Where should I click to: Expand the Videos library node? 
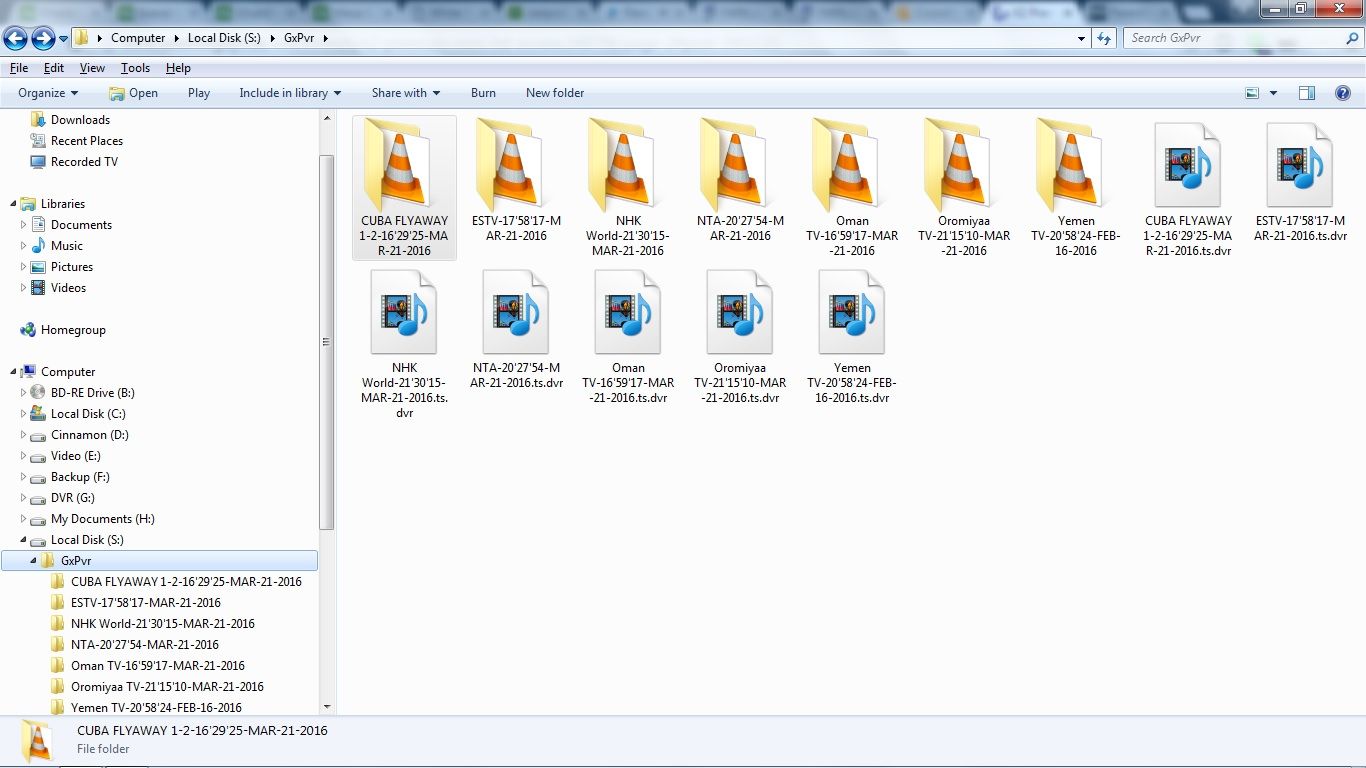(x=23, y=288)
